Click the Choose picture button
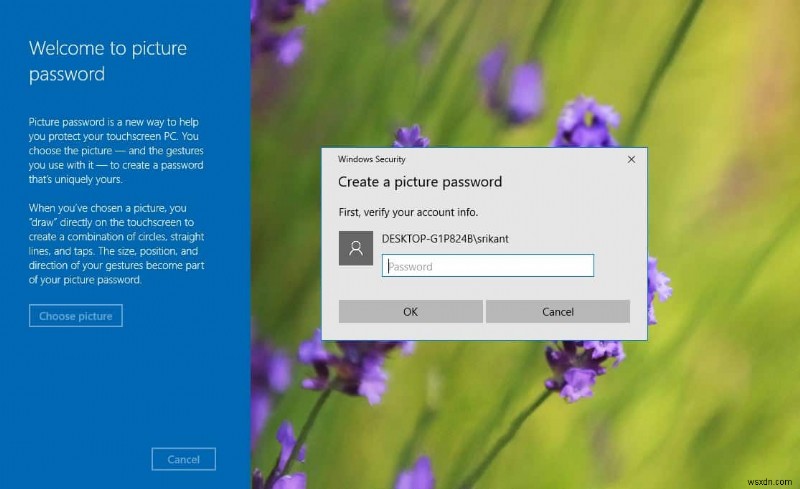This screenshot has width=800, height=489. pyautogui.click(x=76, y=316)
